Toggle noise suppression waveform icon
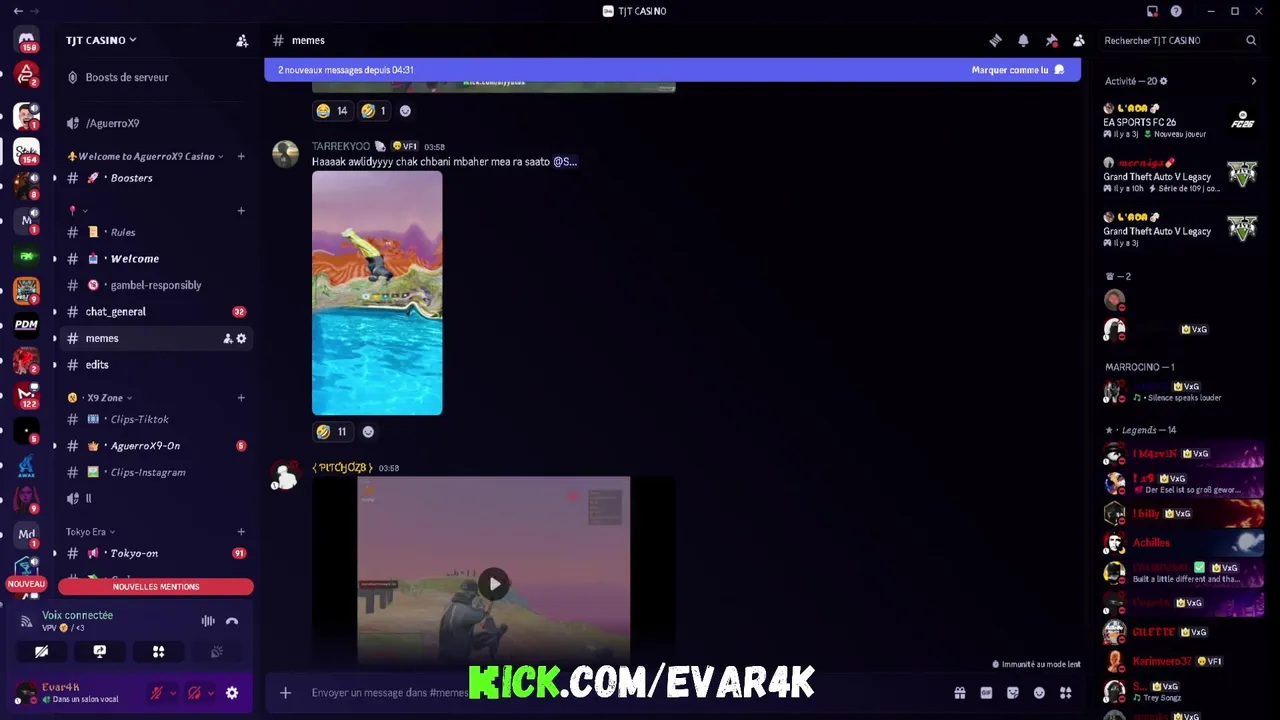1280x720 pixels. pos(208,621)
